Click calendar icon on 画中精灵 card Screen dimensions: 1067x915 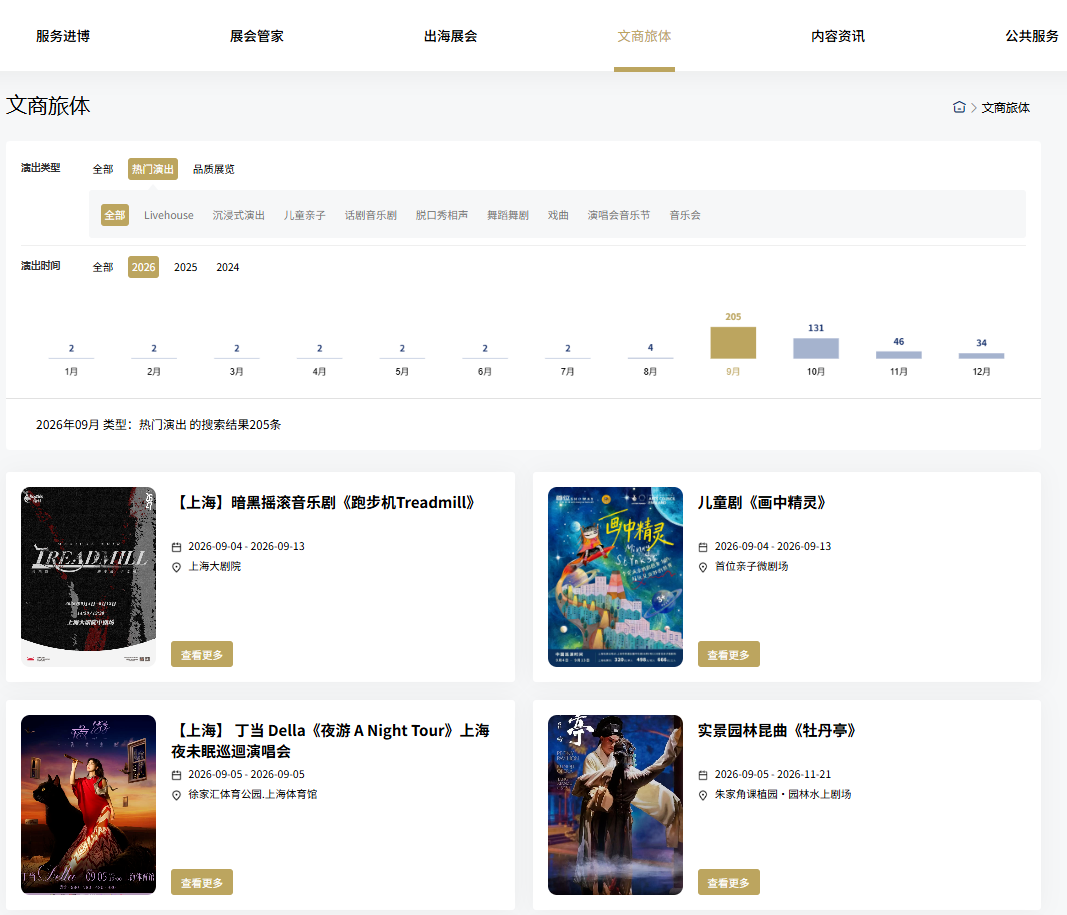click(703, 547)
